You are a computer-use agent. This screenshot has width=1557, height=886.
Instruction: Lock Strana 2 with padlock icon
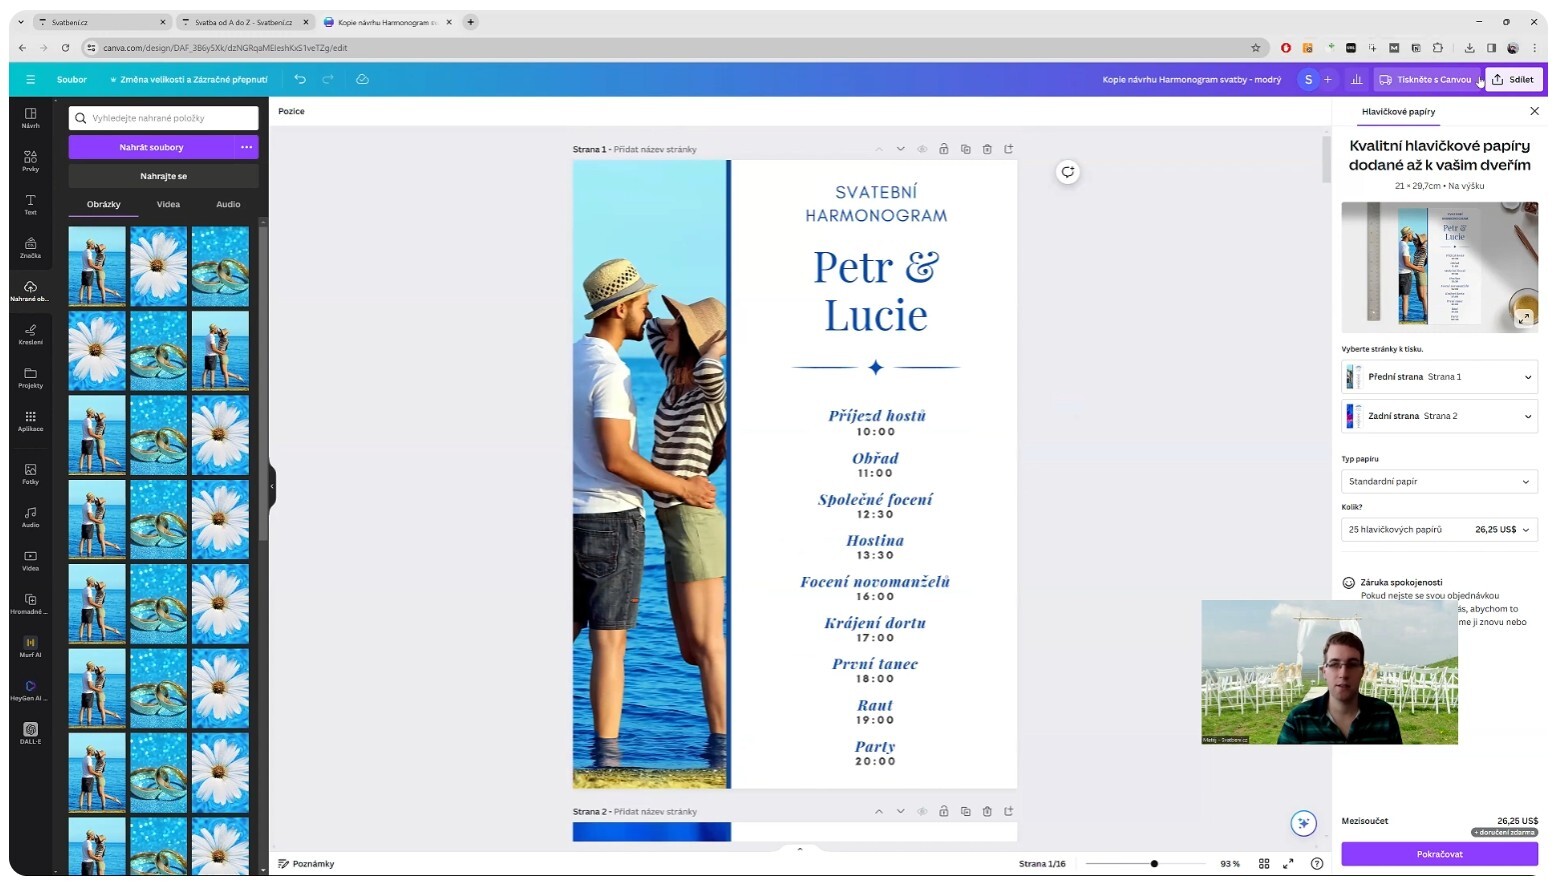943,811
